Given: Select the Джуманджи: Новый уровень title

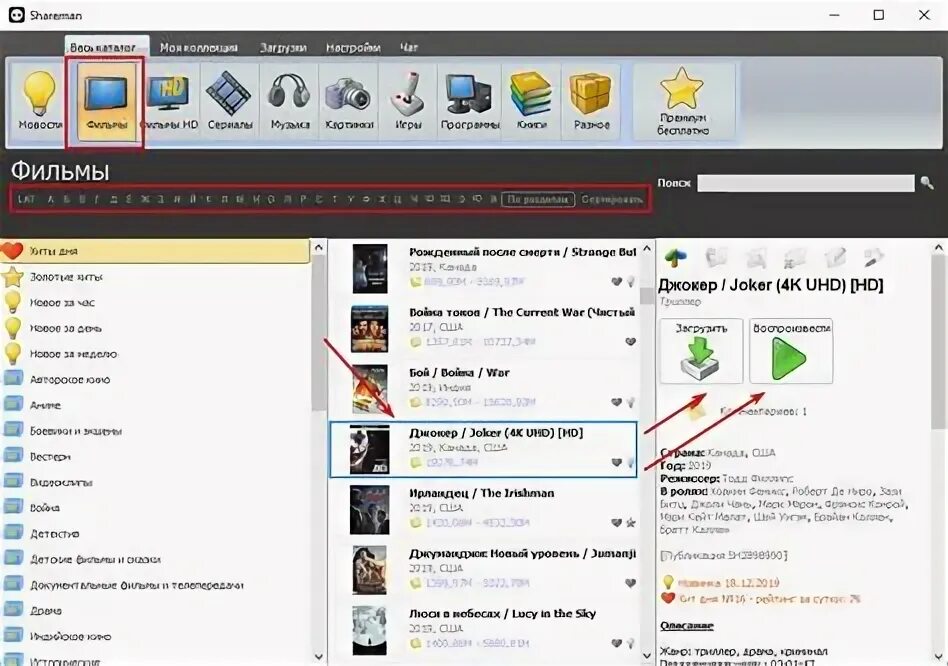Looking at the screenshot, I should pos(522,554).
